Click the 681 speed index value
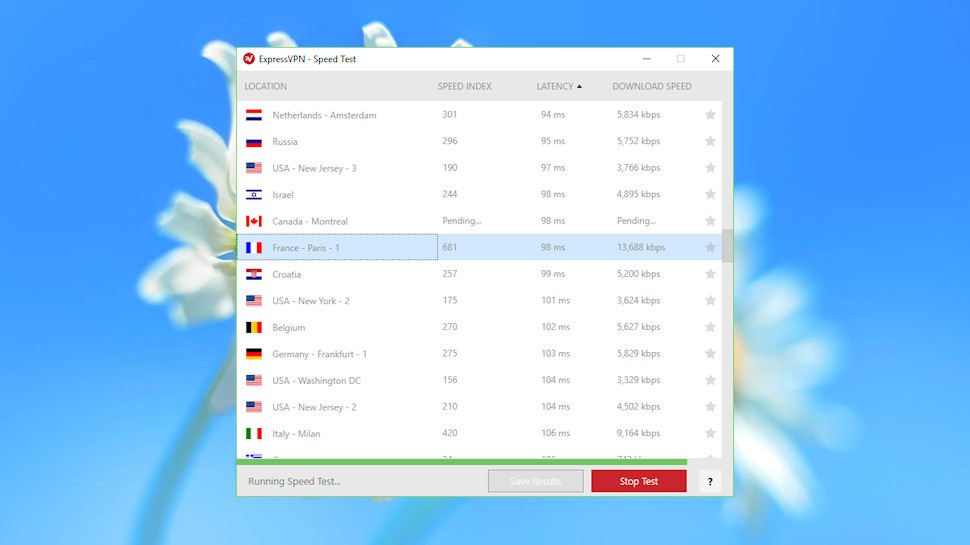 pyautogui.click(x=450, y=247)
